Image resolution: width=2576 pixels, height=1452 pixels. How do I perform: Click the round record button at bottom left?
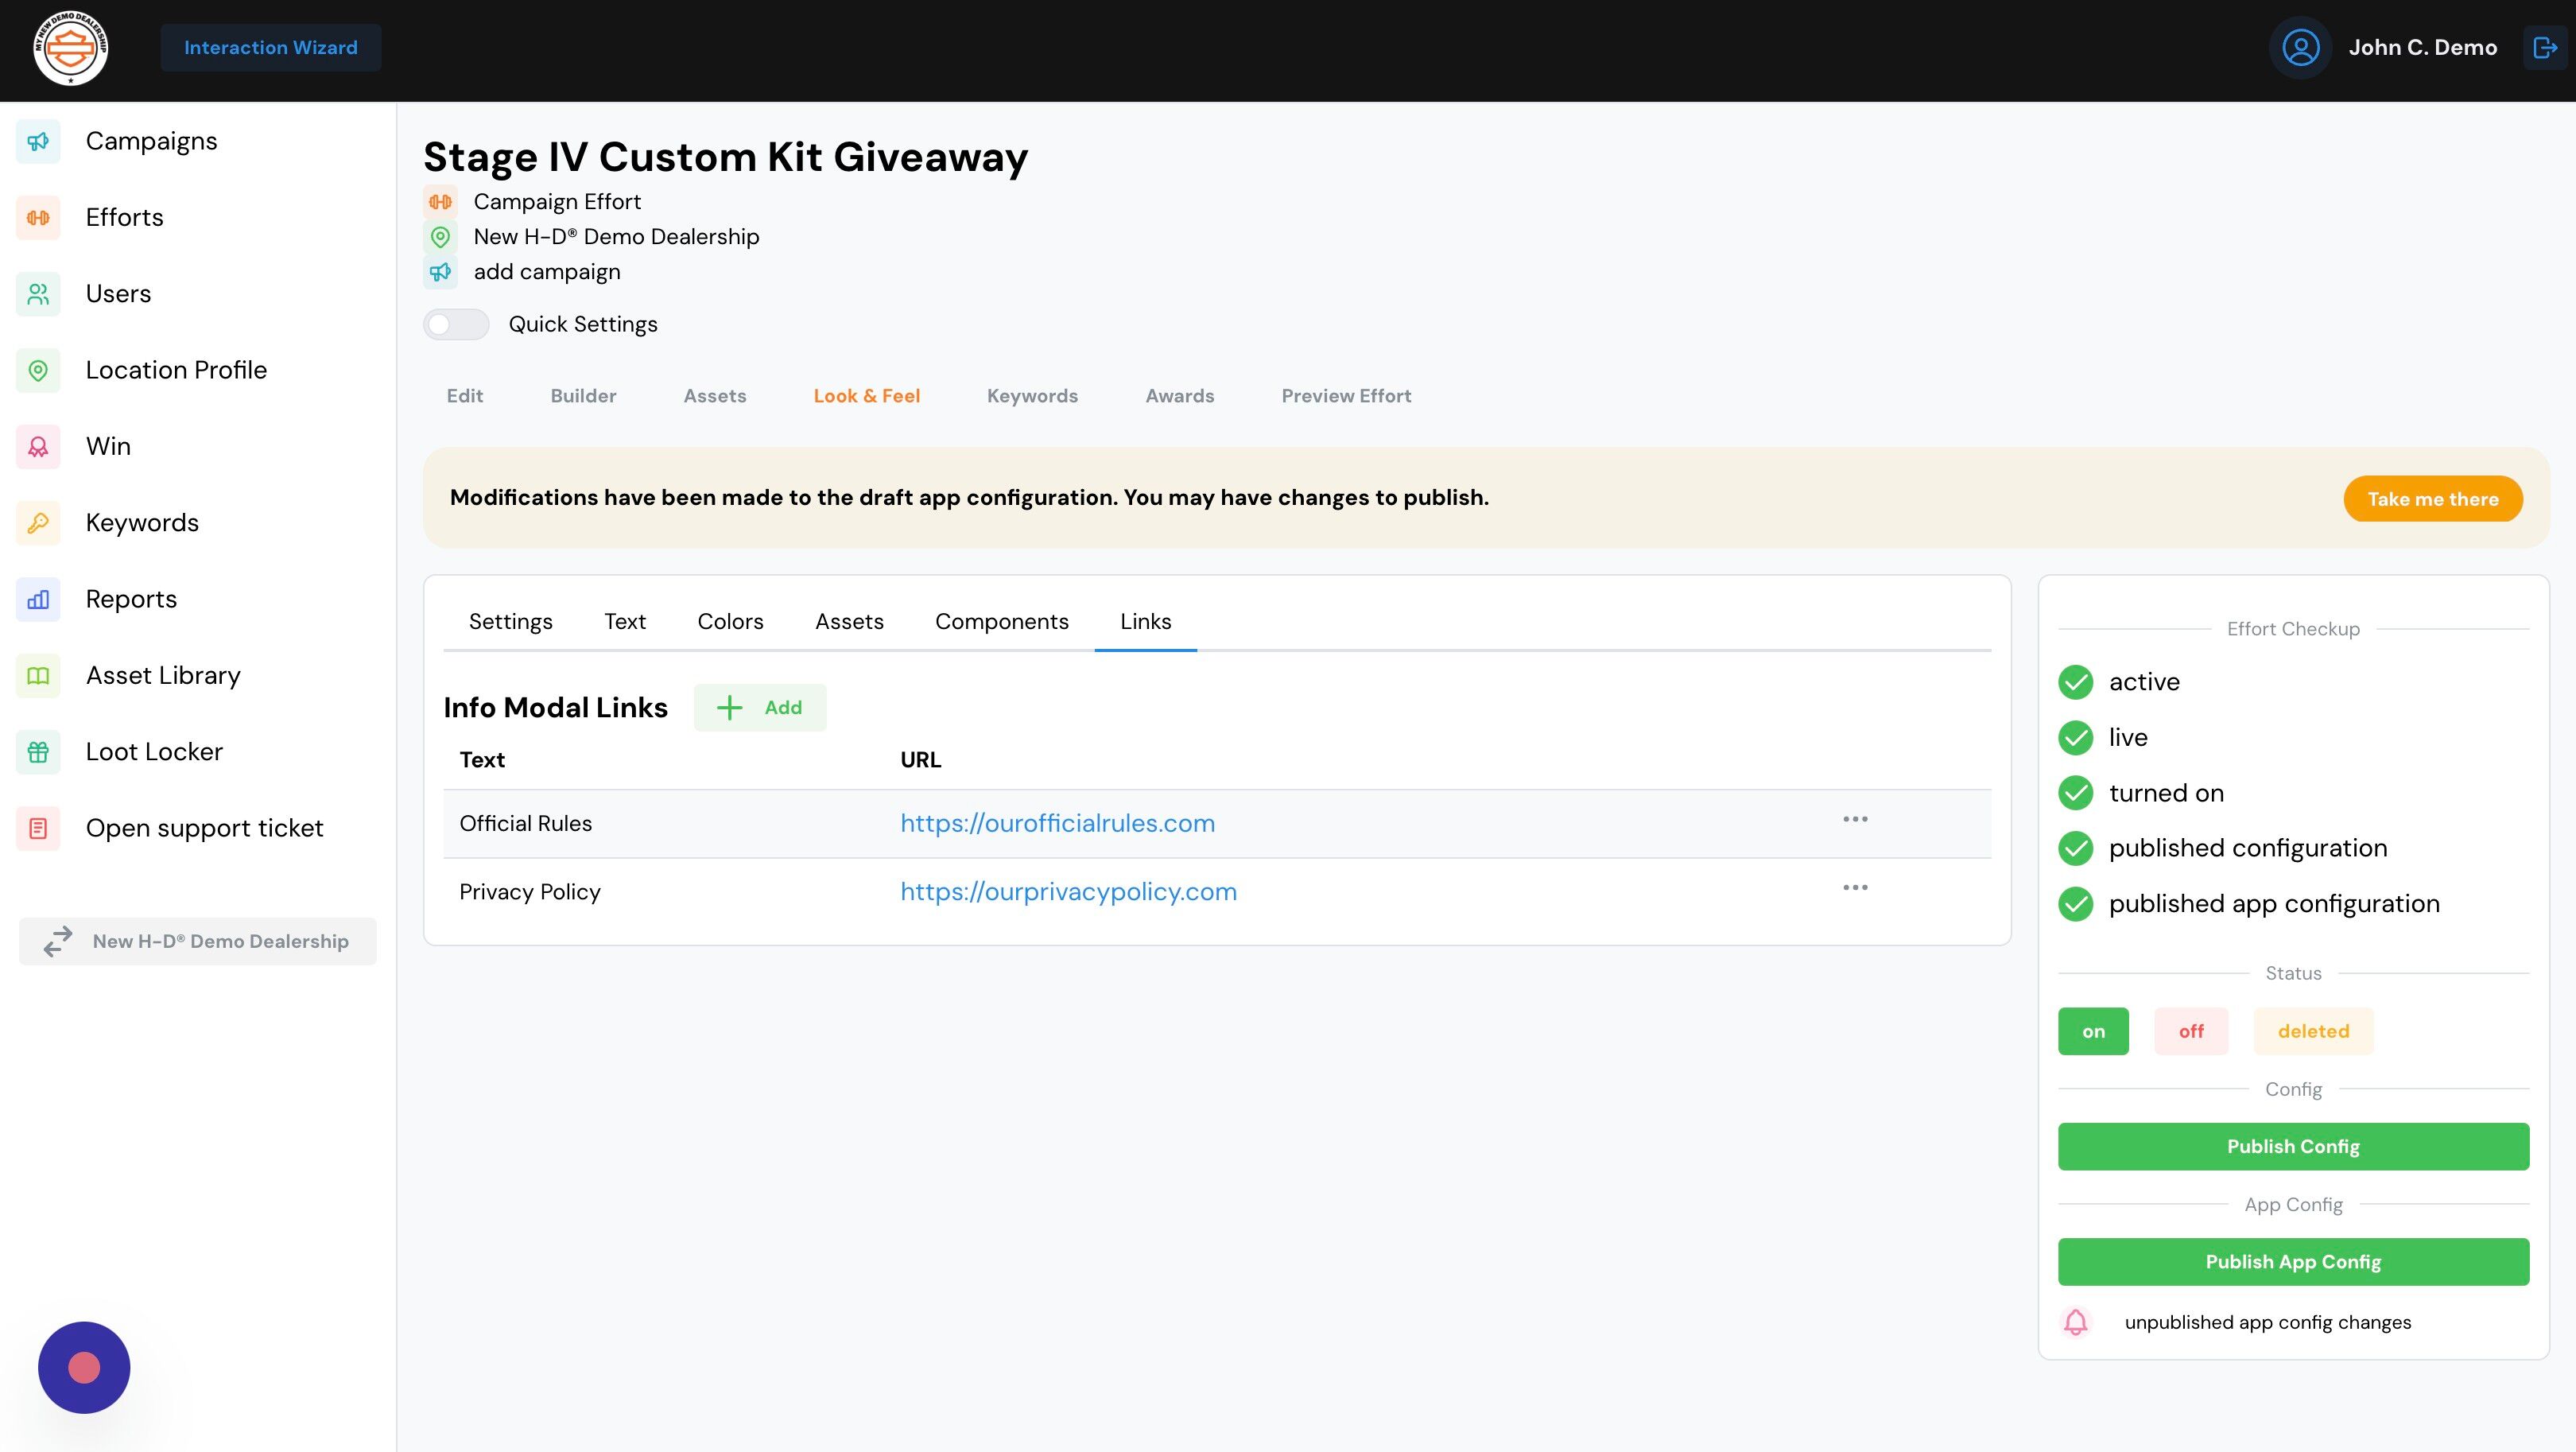coord(84,1367)
